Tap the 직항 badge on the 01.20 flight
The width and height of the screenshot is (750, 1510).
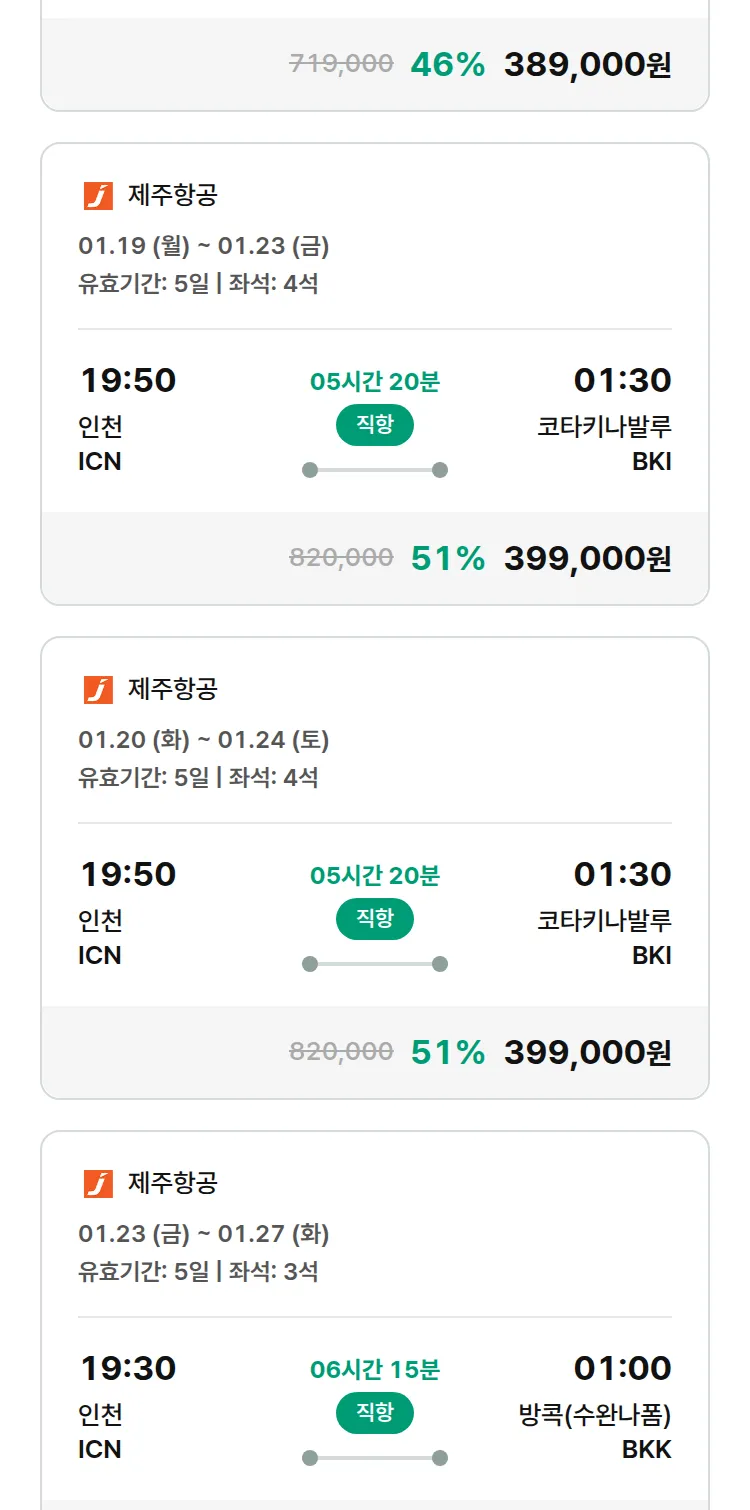375,919
